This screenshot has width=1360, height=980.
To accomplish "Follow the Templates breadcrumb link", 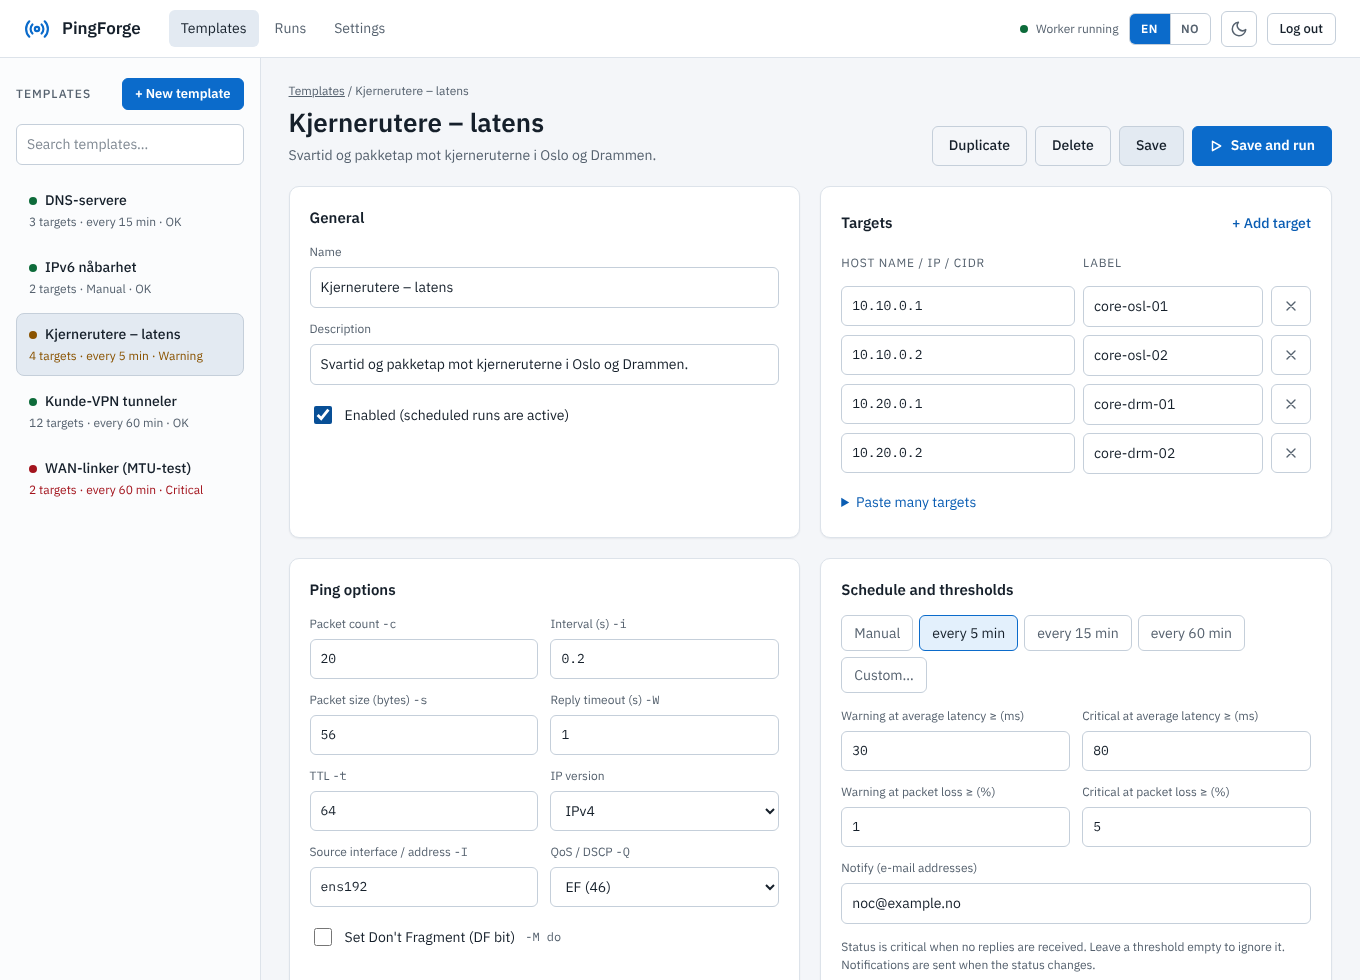I will (x=317, y=91).
